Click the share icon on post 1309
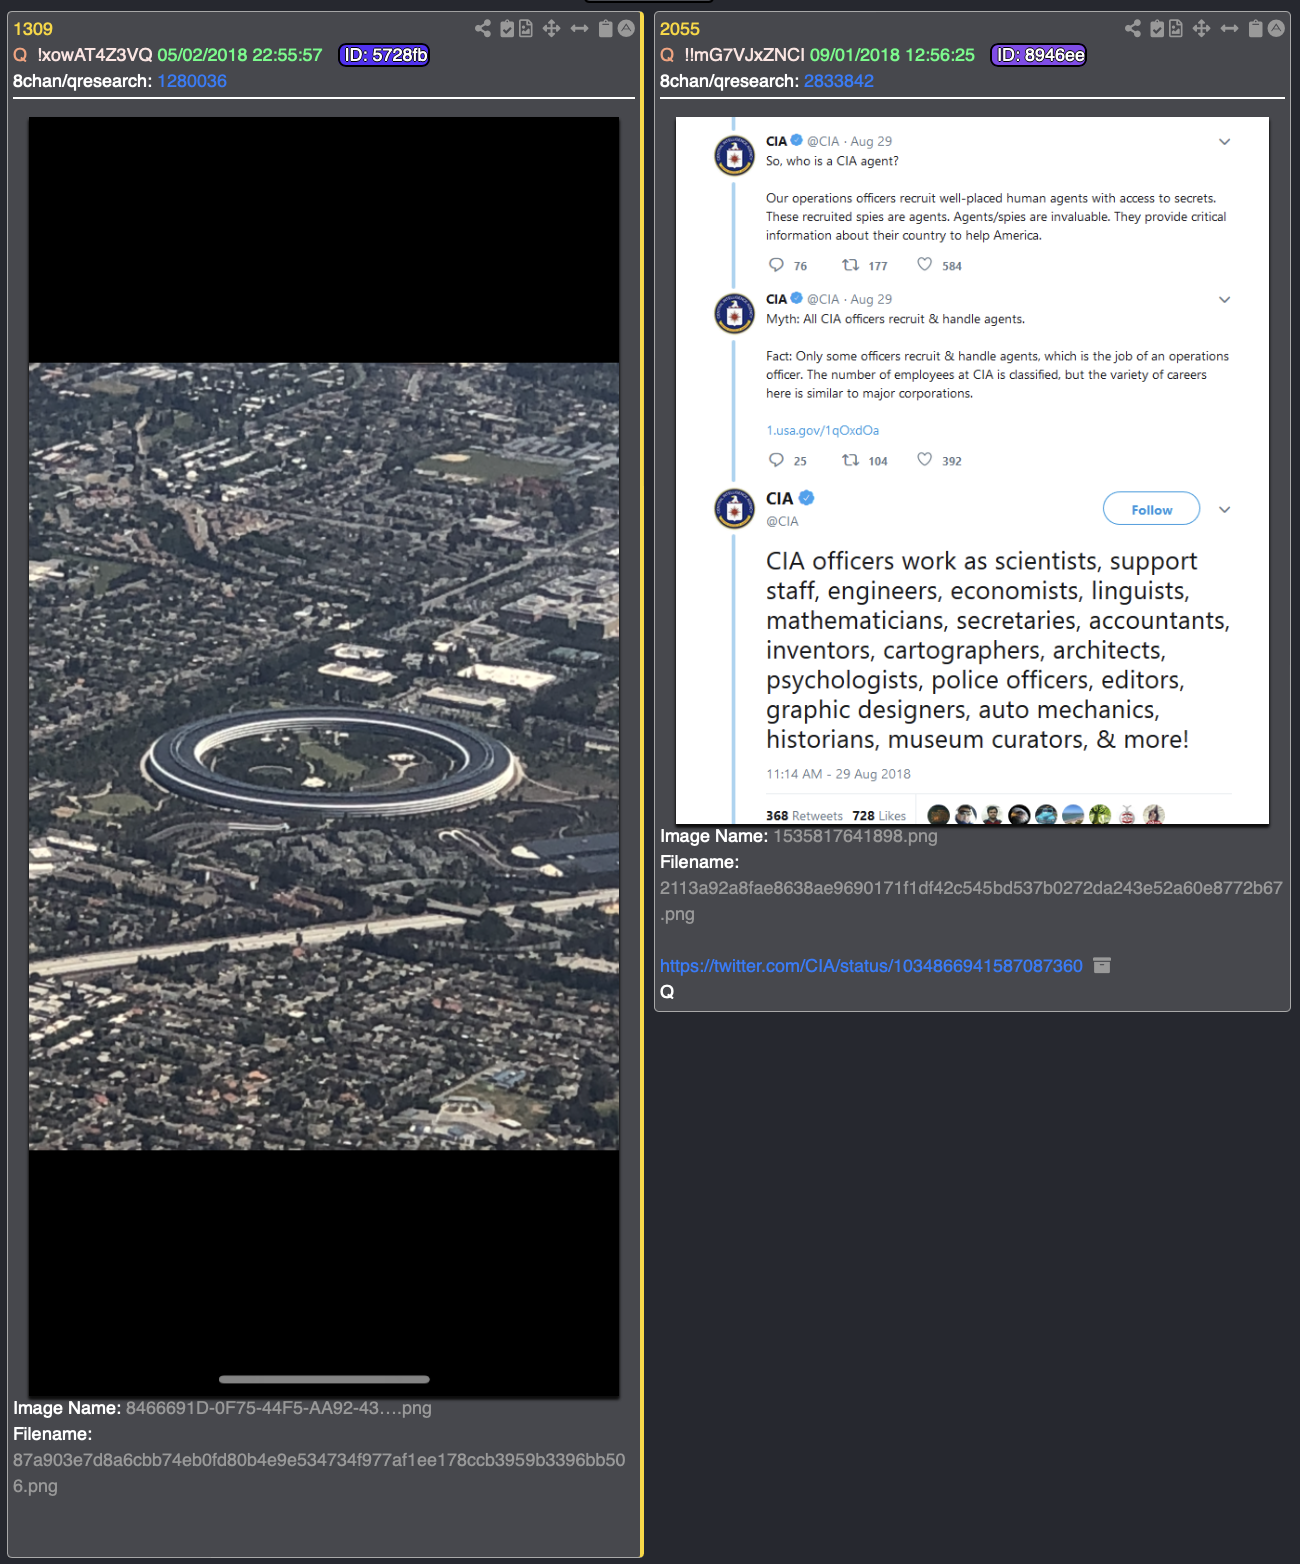1300x1564 pixels. click(483, 28)
